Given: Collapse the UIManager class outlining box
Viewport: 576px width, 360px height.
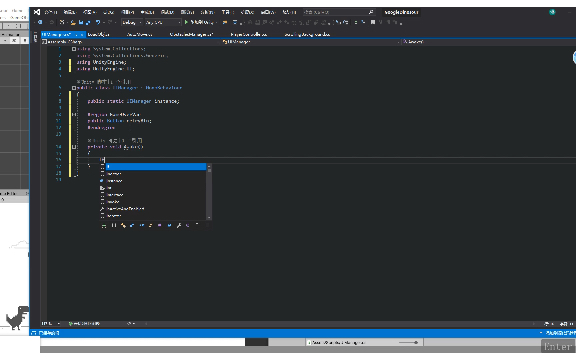Looking at the screenshot, I should [x=74, y=88].
